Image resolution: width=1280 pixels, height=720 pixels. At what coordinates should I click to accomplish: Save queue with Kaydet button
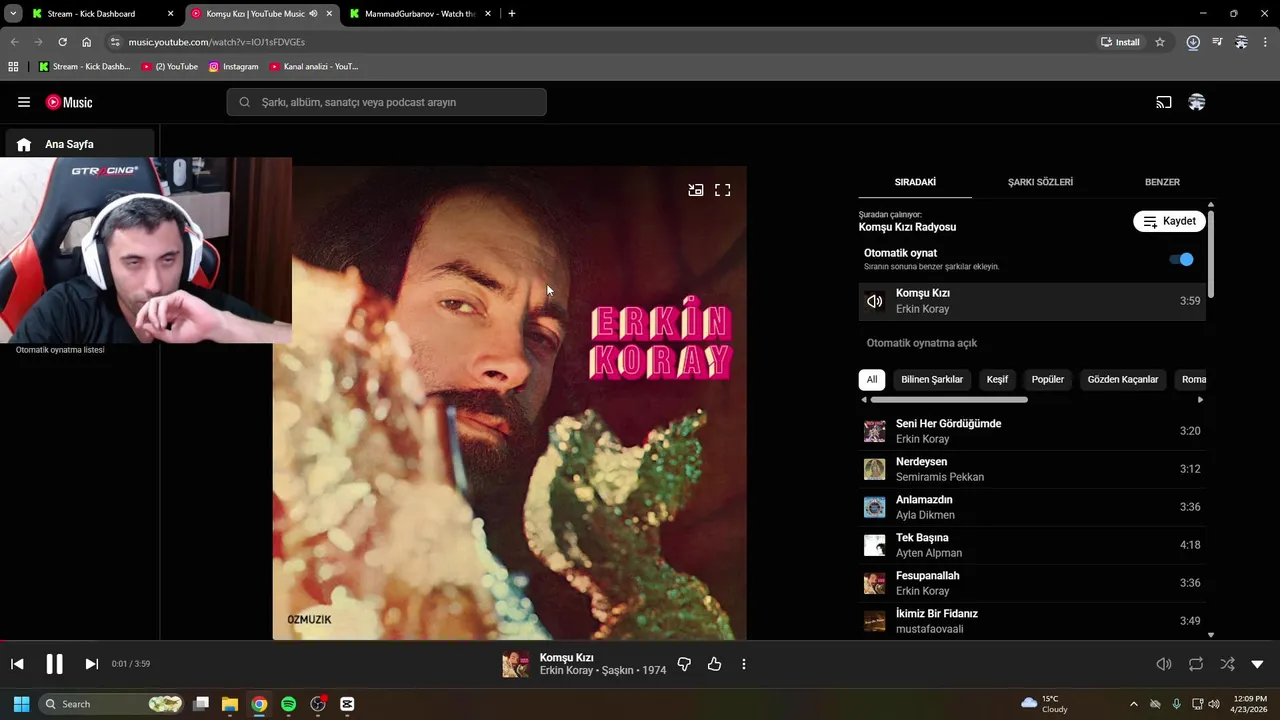point(1169,221)
